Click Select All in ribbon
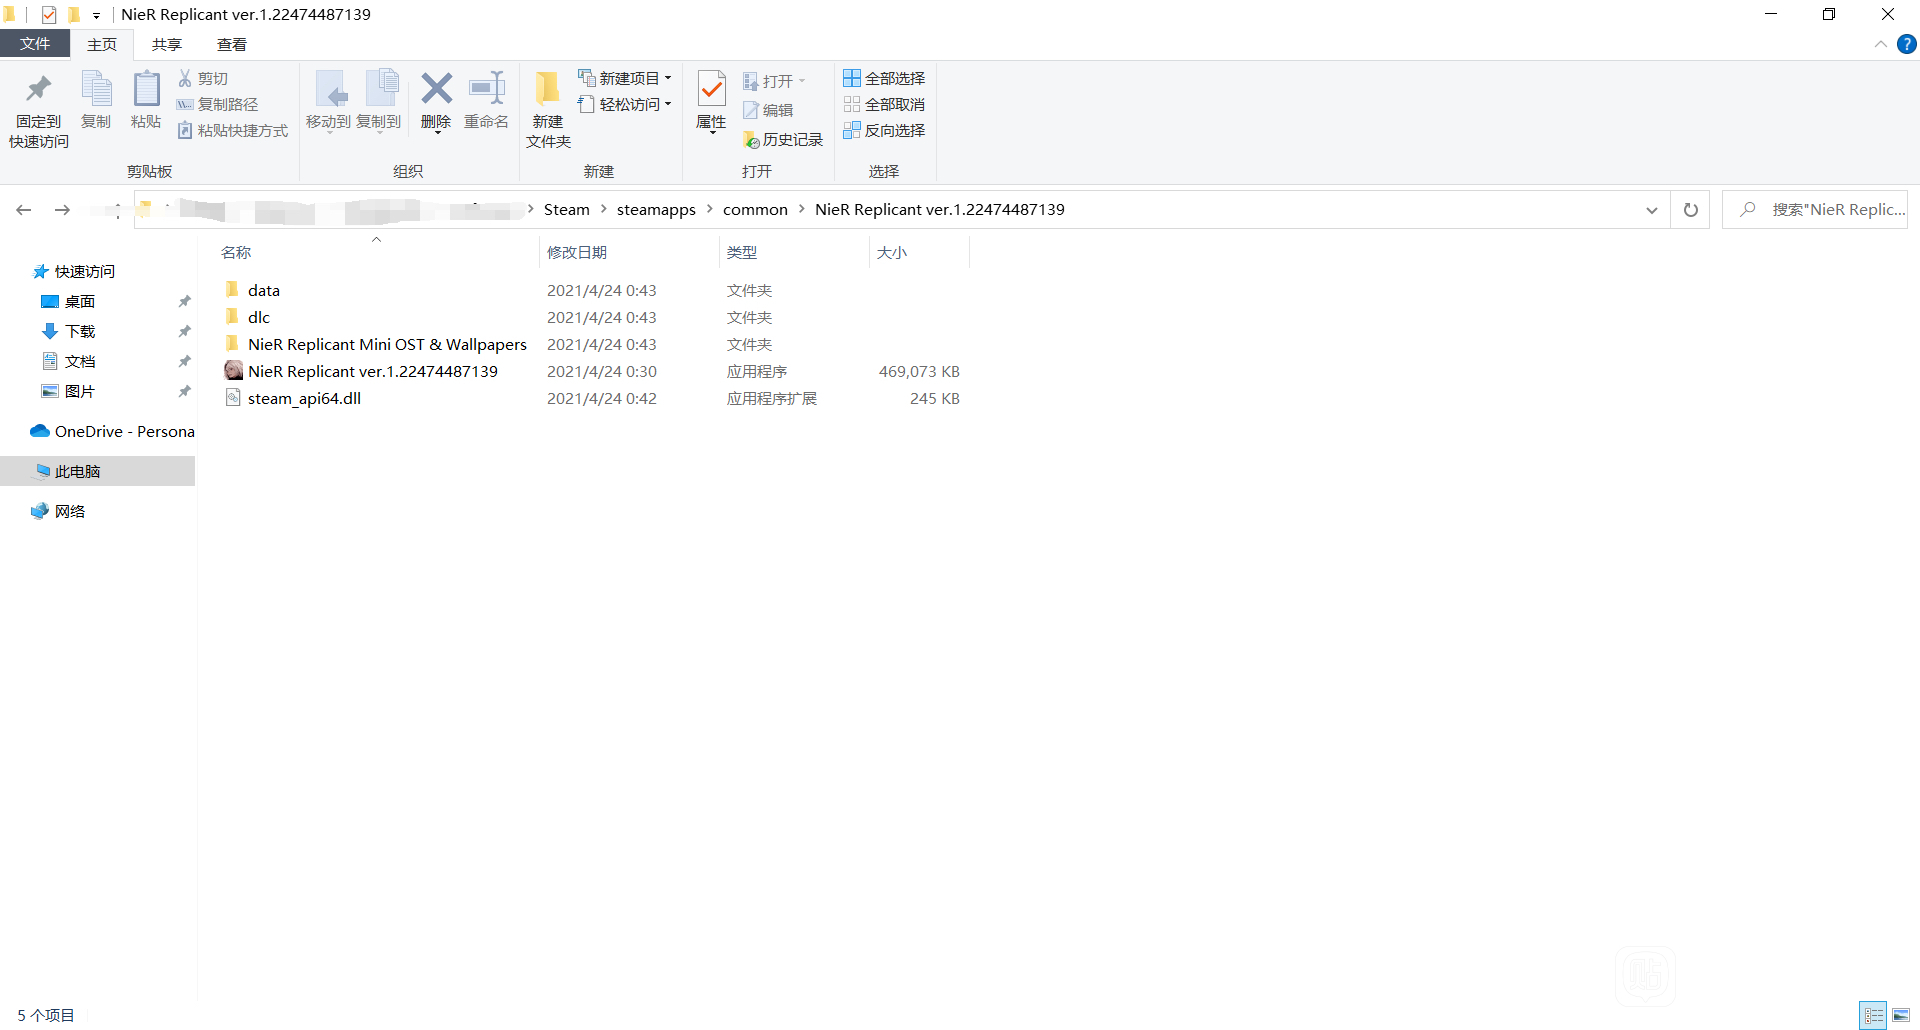The image size is (1920, 1030). [884, 78]
